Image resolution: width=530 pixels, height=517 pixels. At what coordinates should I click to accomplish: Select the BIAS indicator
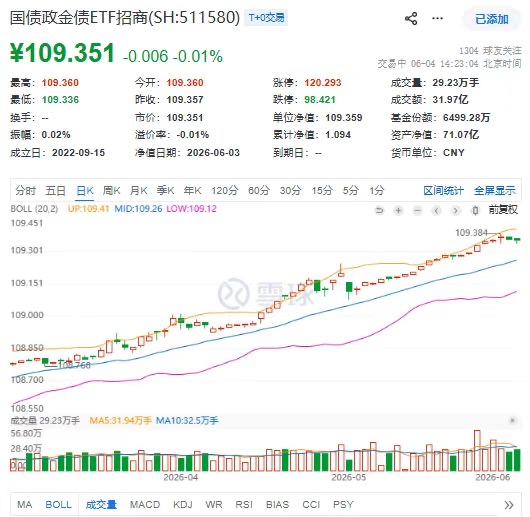pyautogui.click(x=278, y=505)
